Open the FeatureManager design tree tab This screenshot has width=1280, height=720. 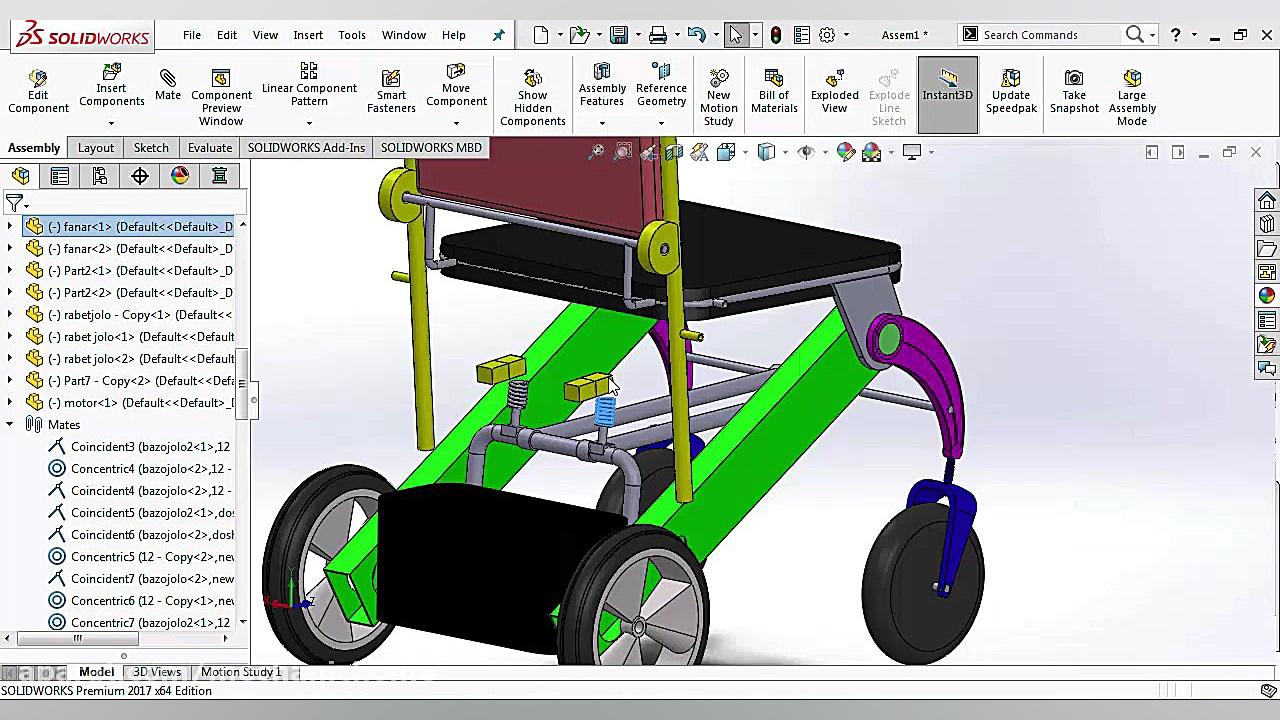(20, 176)
